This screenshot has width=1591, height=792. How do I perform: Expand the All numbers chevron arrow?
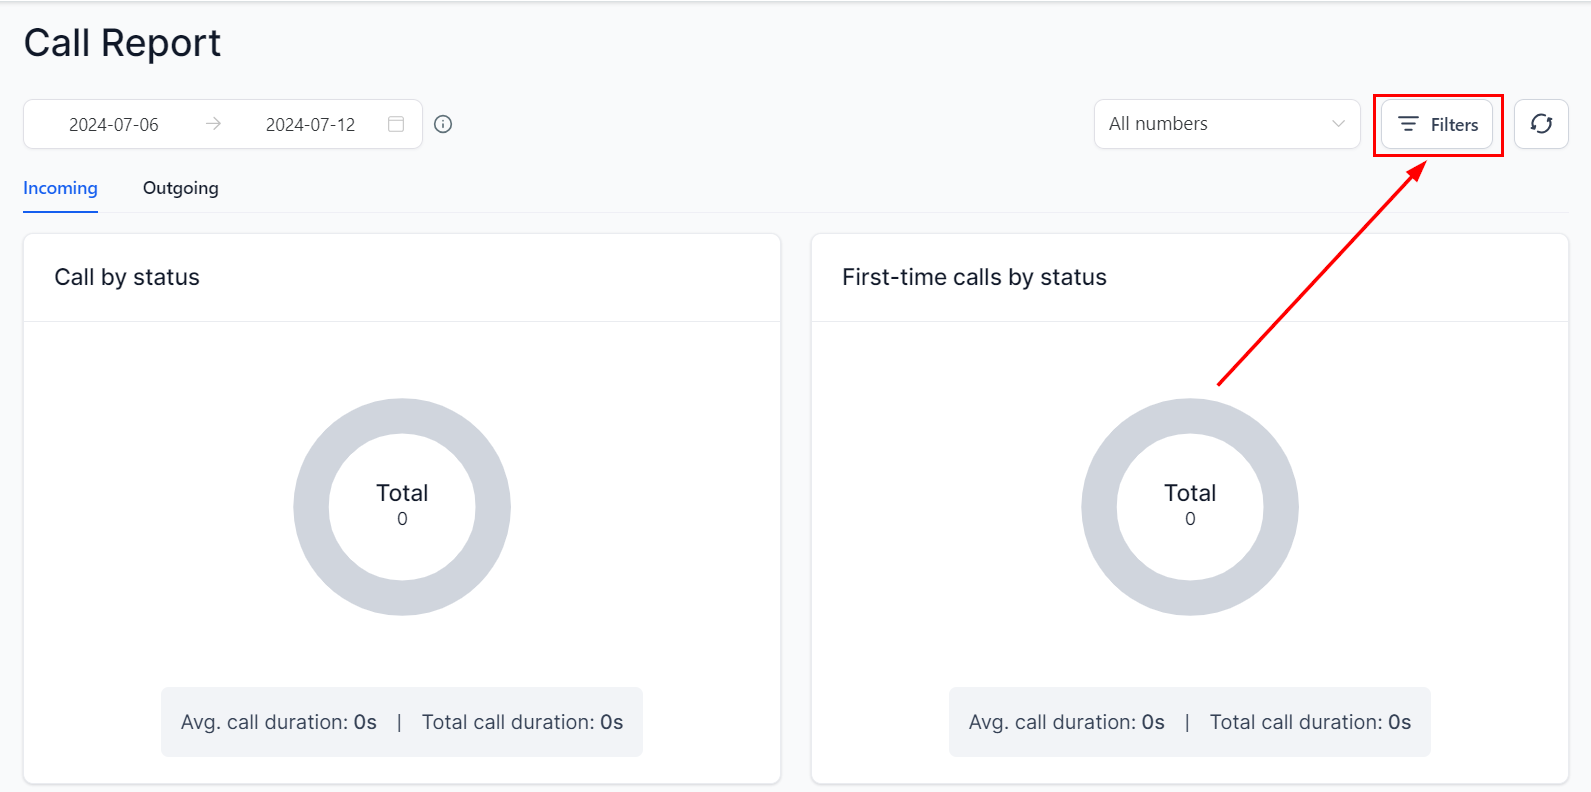tap(1338, 124)
